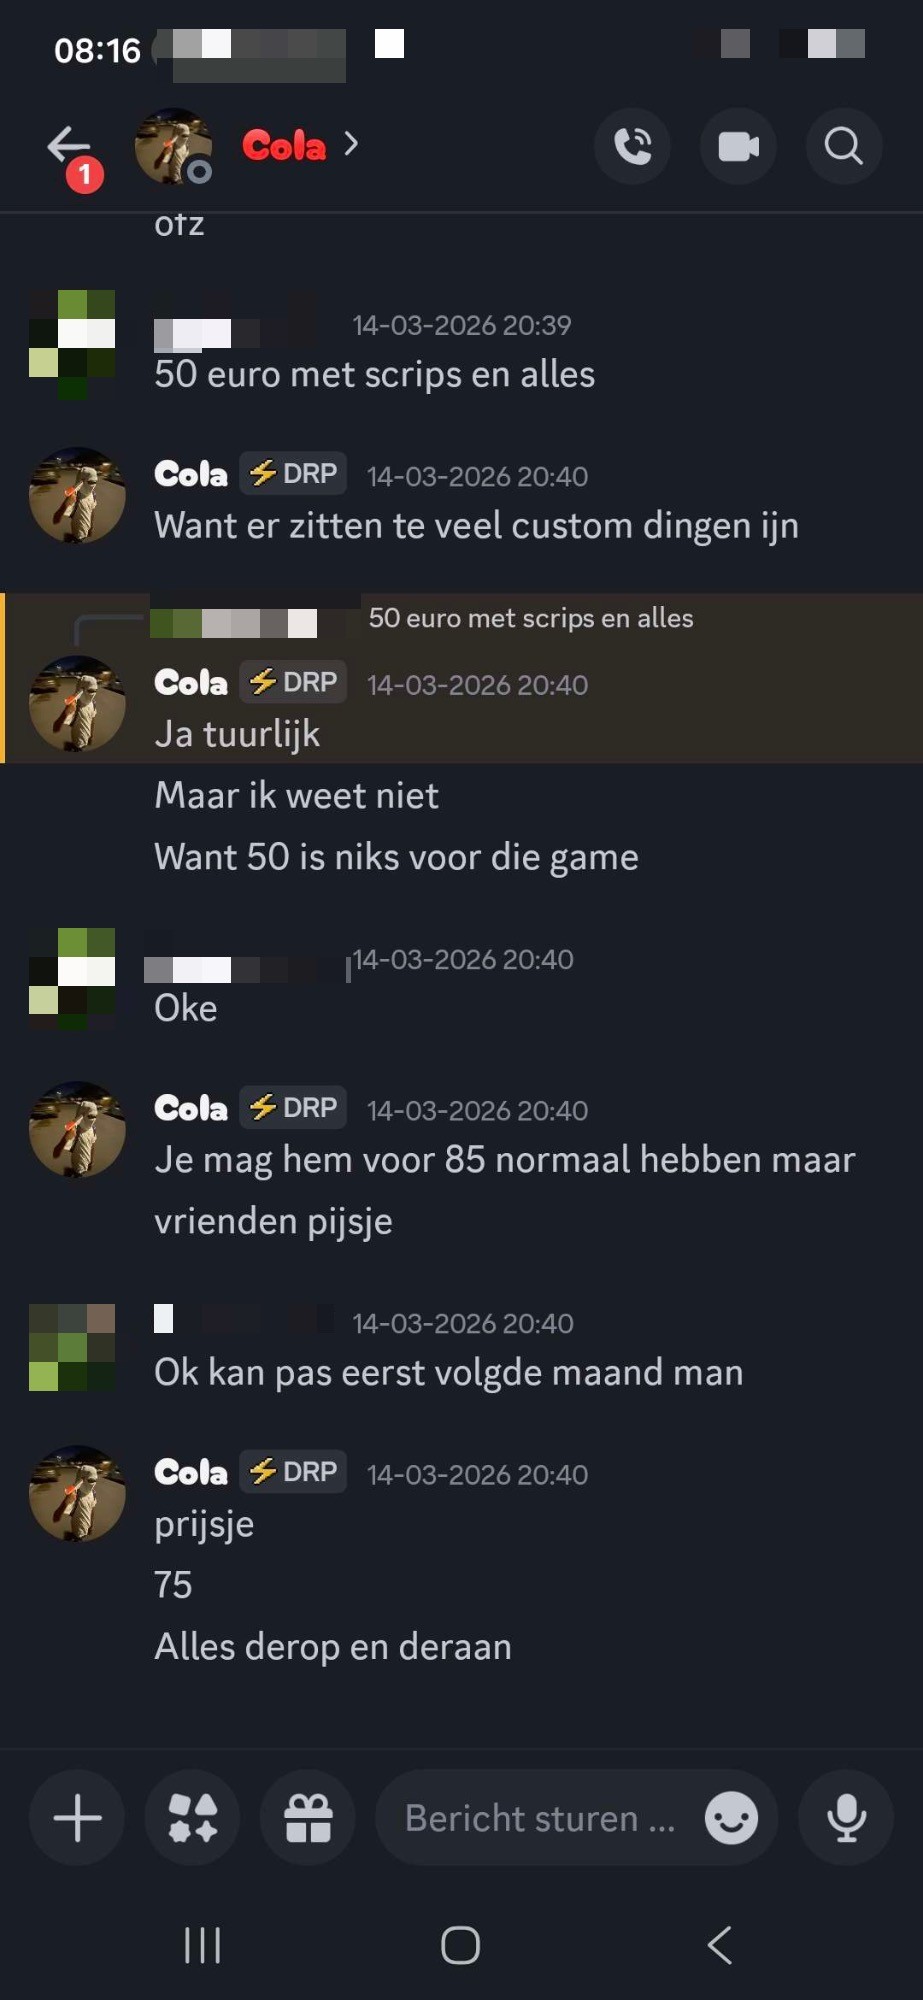Image resolution: width=923 pixels, height=2000 pixels.
Task: Open pixelated avatar beside 'Oke' message
Action: [x=72, y=978]
